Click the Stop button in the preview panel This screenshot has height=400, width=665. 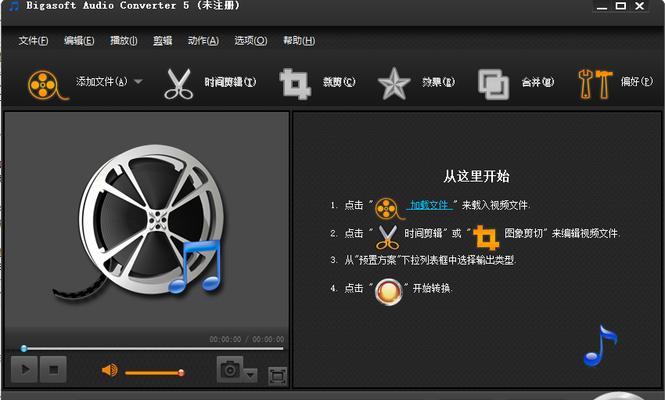click(53, 369)
